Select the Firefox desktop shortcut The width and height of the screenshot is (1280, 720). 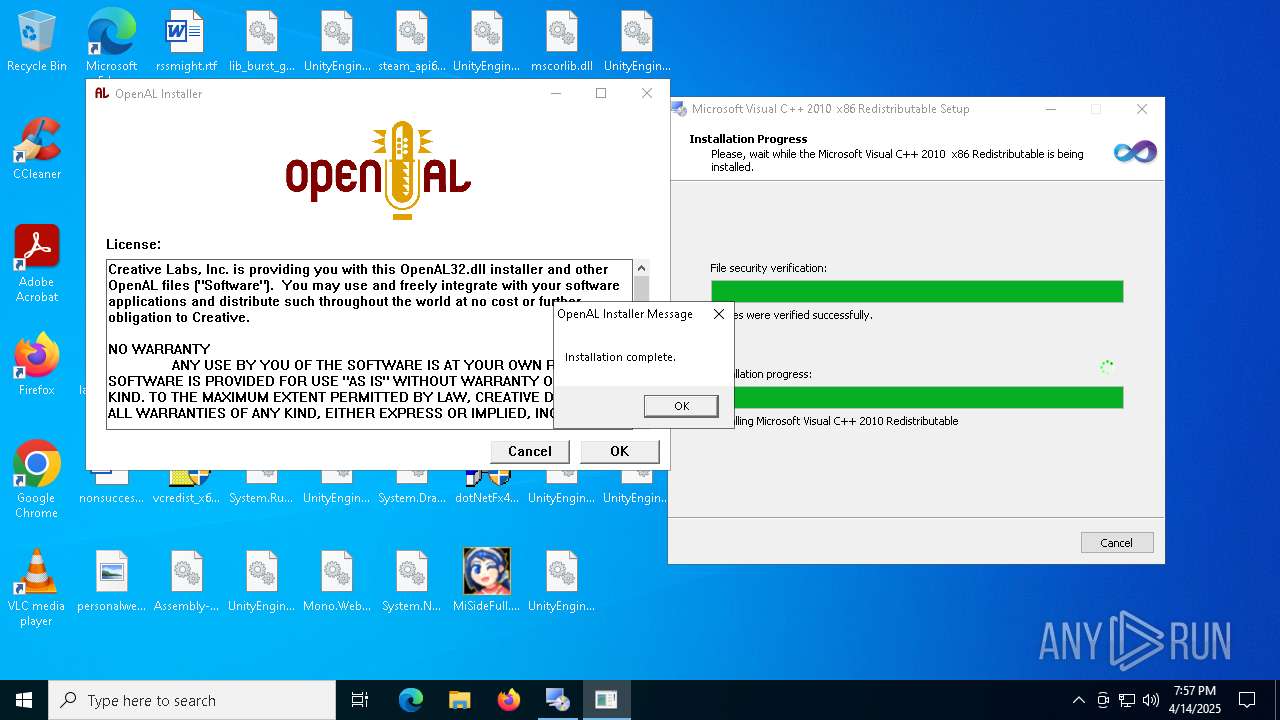(37, 365)
